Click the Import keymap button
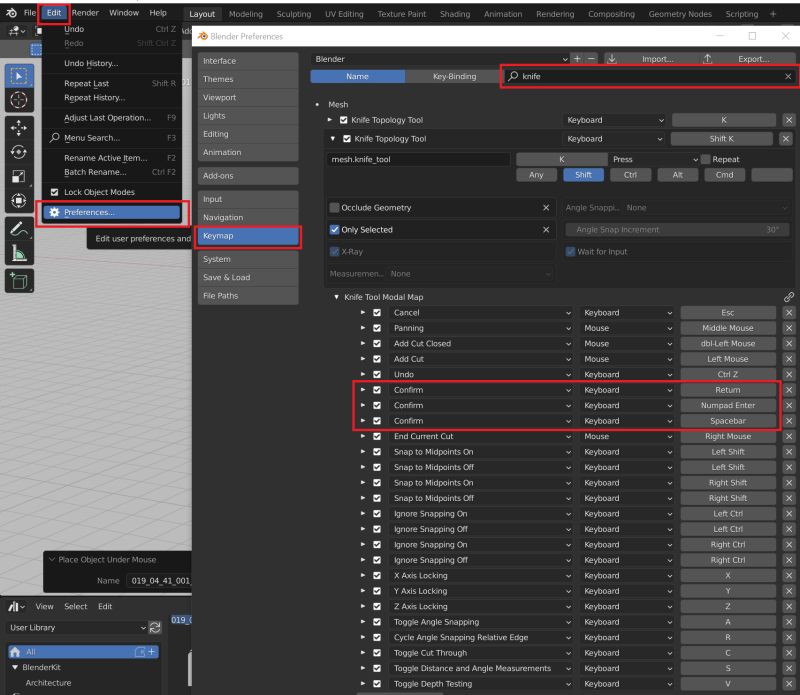Viewport: 800px width, 695px height. click(x=657, y=59)
